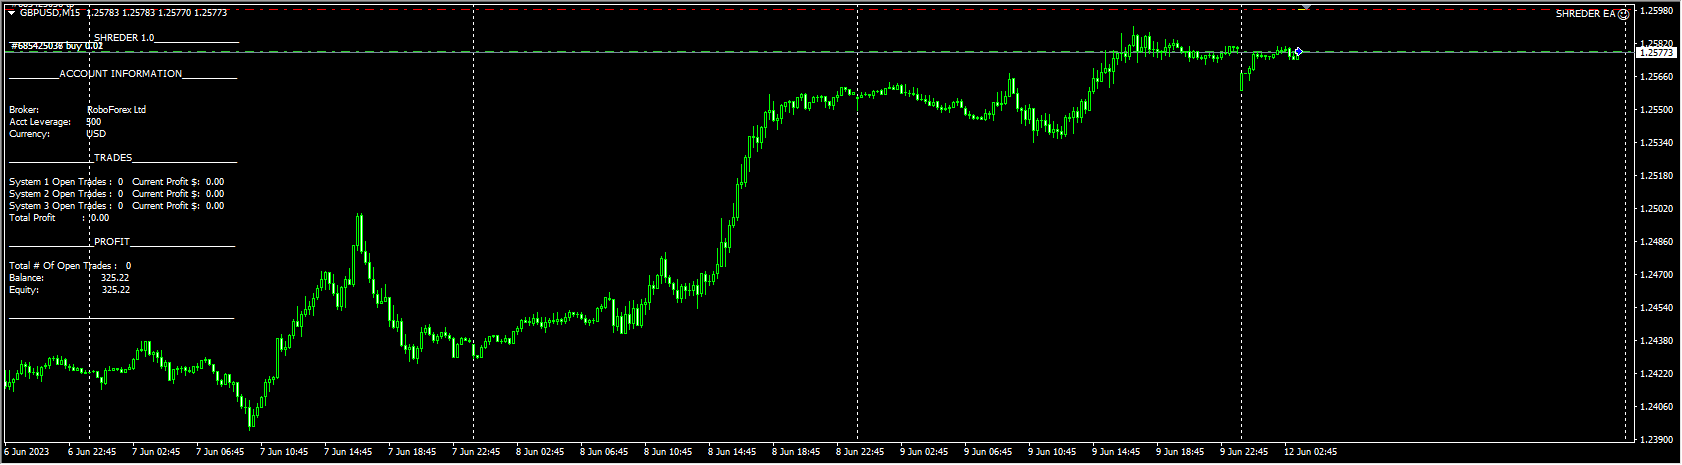Click the PROFIT section heading
This screenshot has height=465, width=1682.
(112, 242)
